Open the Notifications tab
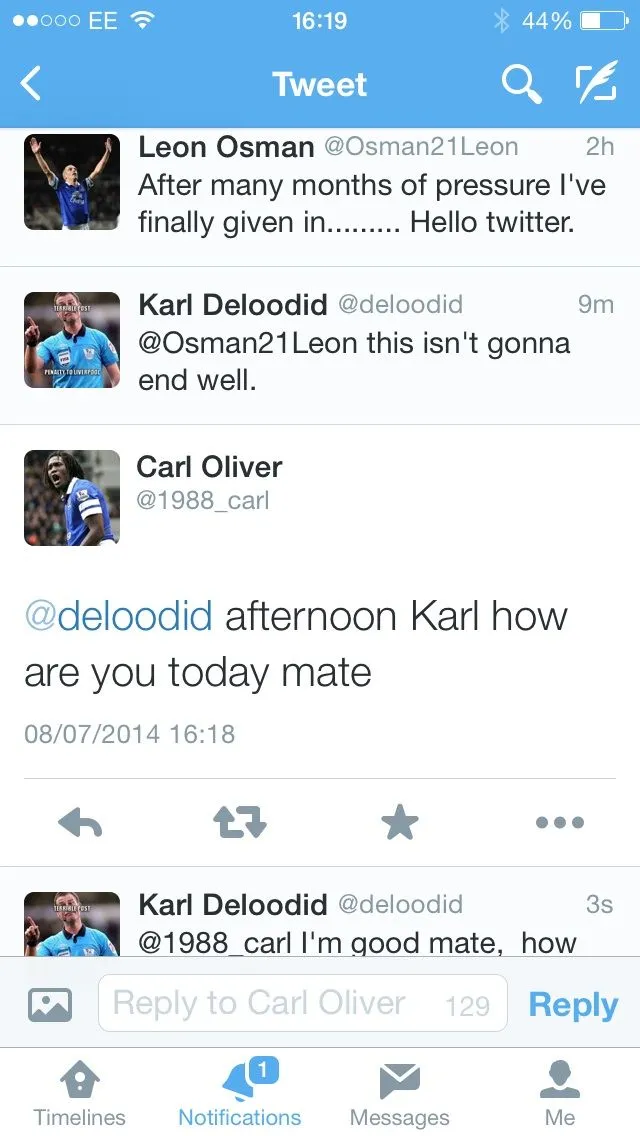The height and width of the screenshot is (1136, 640). pyautogui.click(x=240, y=1093)
